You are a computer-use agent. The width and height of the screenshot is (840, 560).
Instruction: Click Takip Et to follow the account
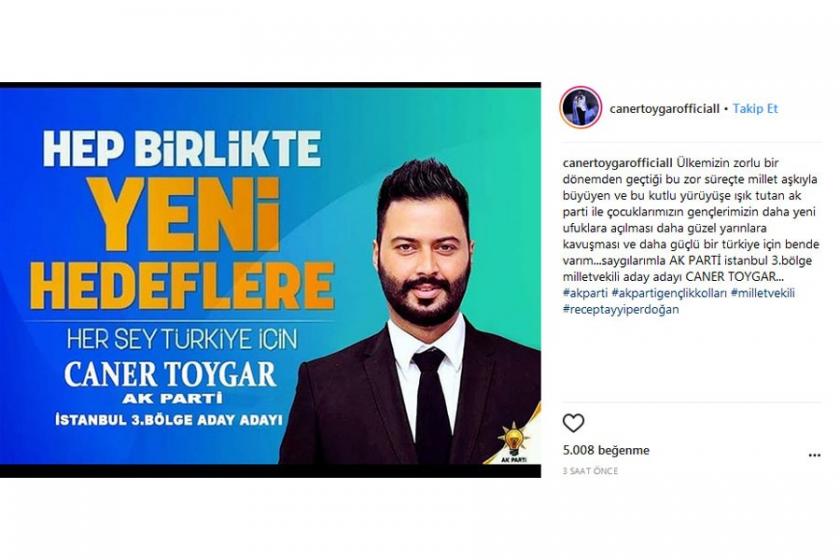coord(755,109)
